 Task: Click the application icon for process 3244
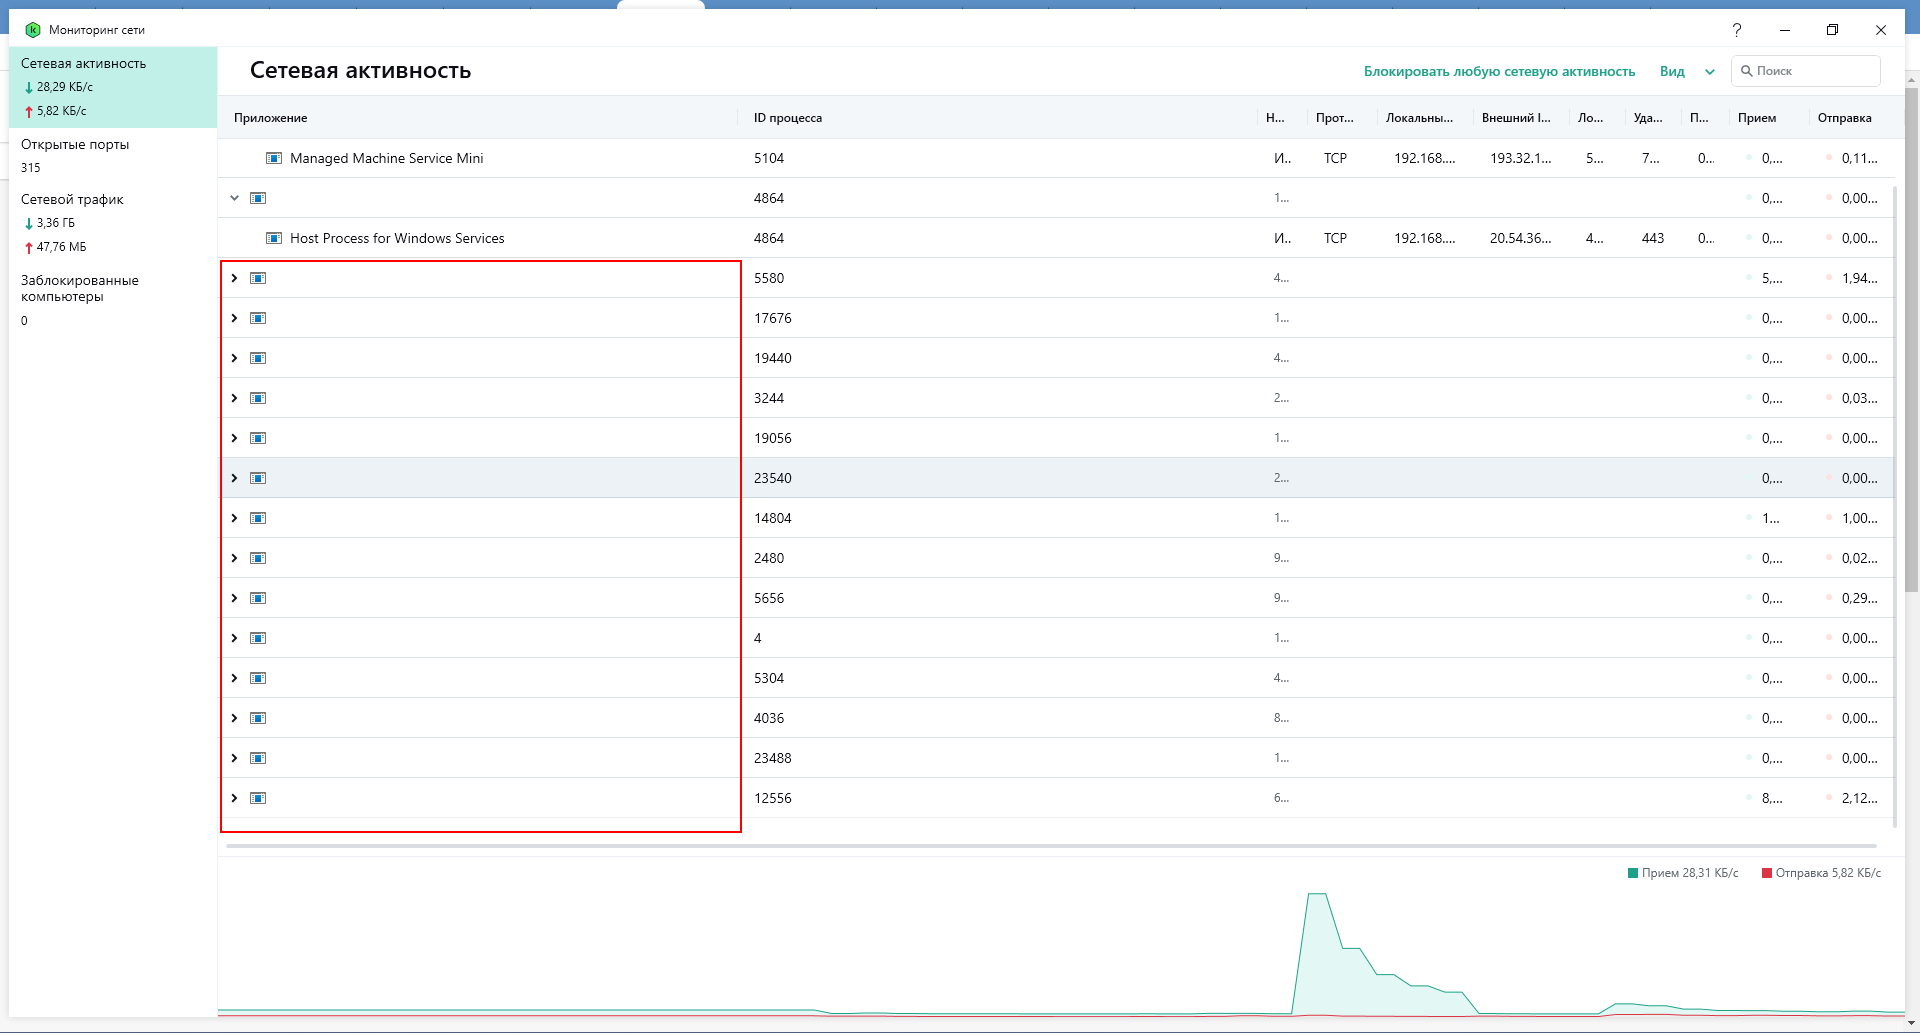pos(258,398)
